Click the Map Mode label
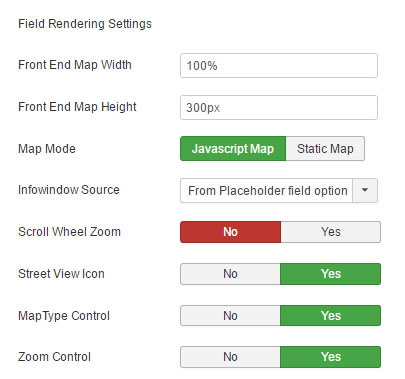 47,149
